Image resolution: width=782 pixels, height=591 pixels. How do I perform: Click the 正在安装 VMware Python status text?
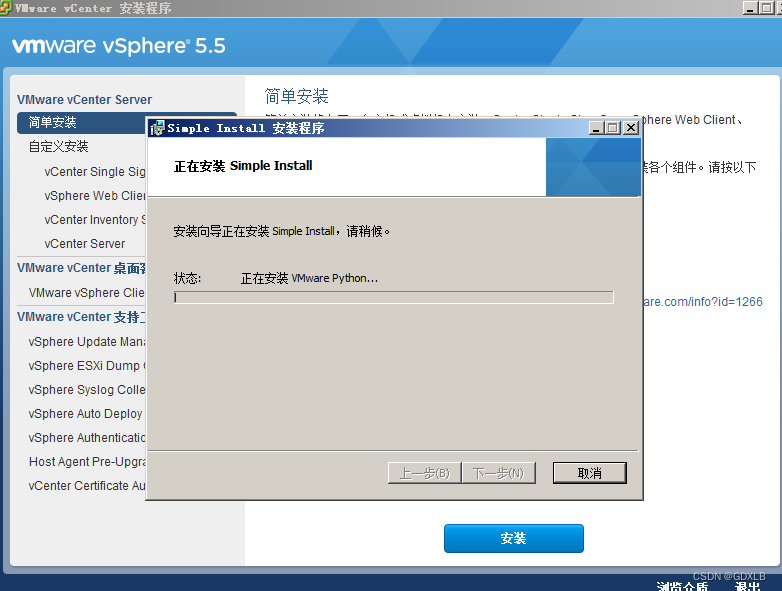(309, 278)
